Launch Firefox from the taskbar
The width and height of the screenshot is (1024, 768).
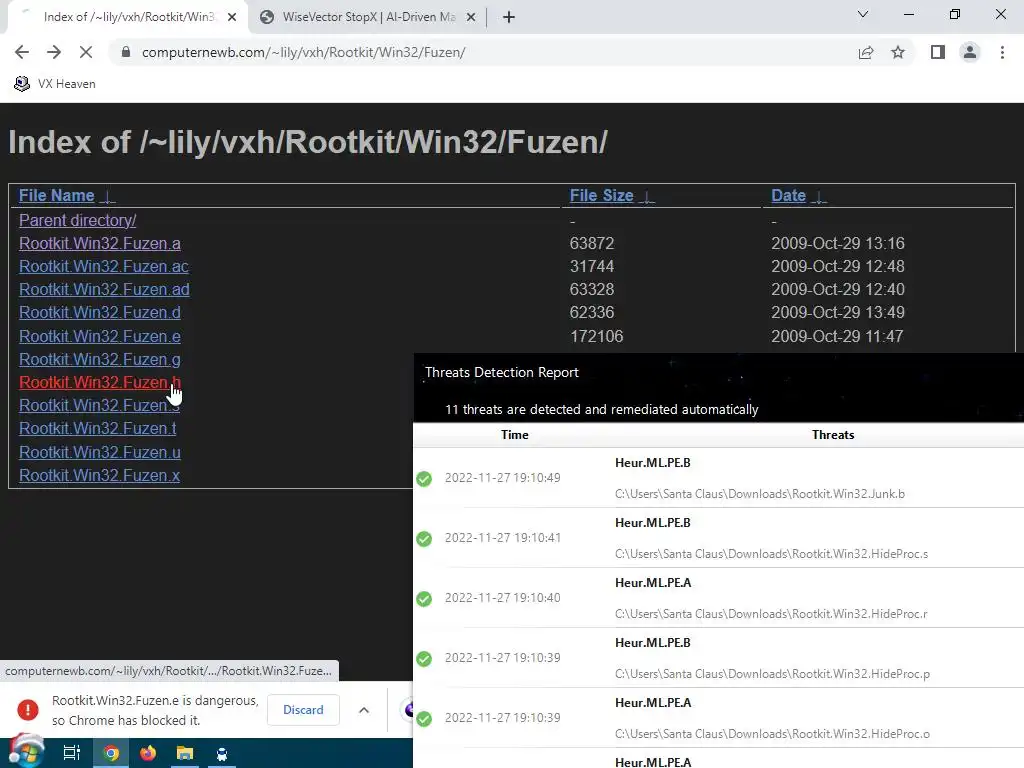[148, 754]
